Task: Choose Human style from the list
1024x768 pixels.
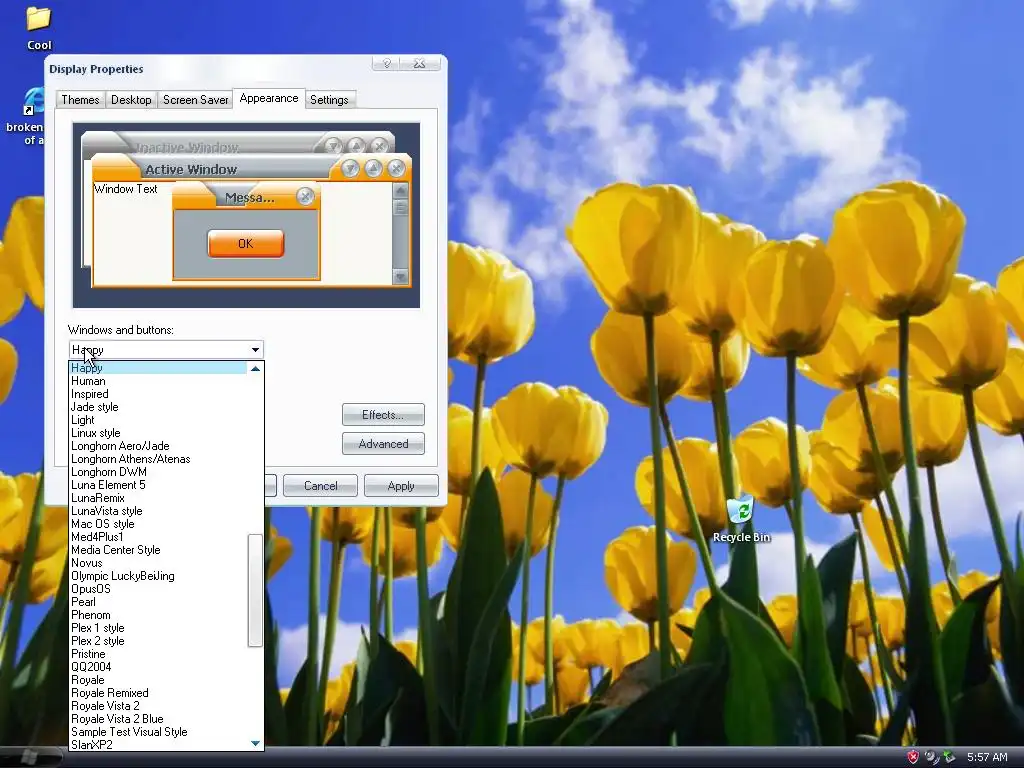Action: [x=158, y=381]
